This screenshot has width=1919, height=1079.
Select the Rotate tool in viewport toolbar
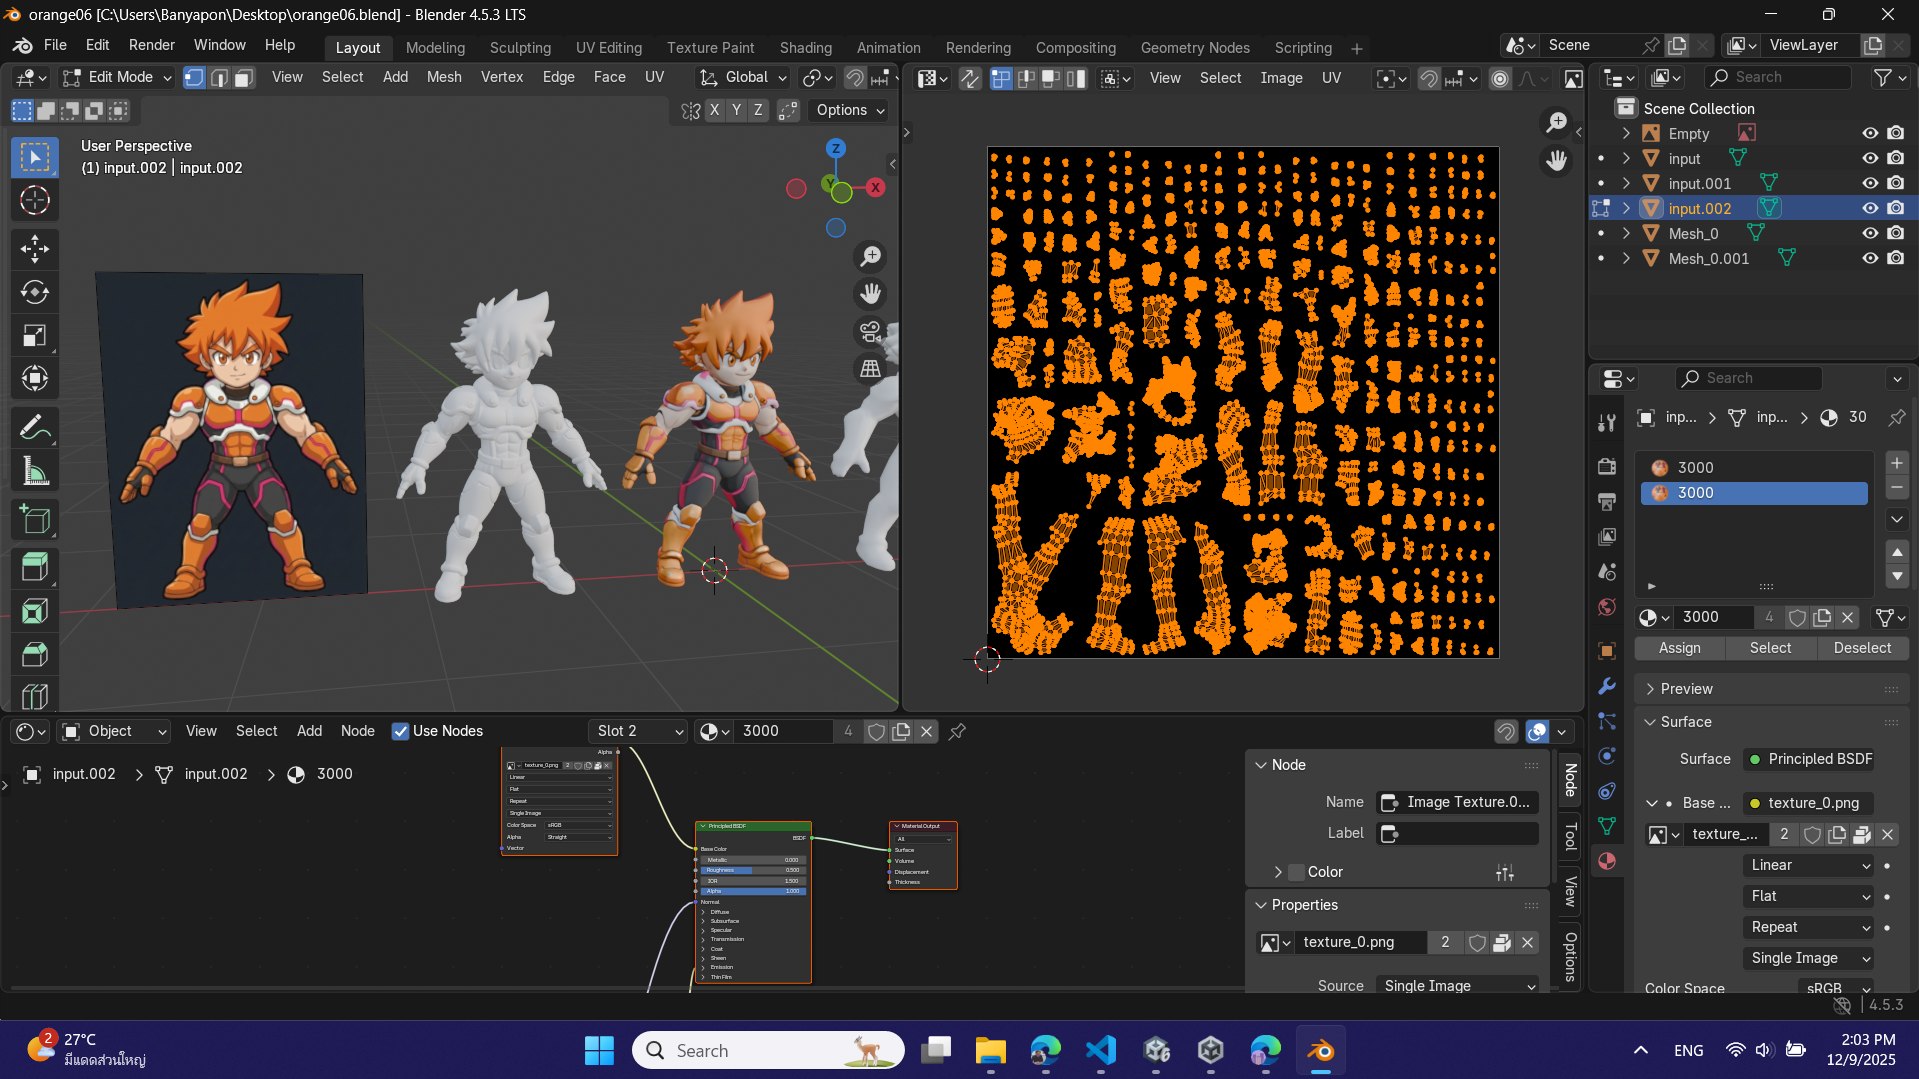pyautogui.click(x=35, y=292)
